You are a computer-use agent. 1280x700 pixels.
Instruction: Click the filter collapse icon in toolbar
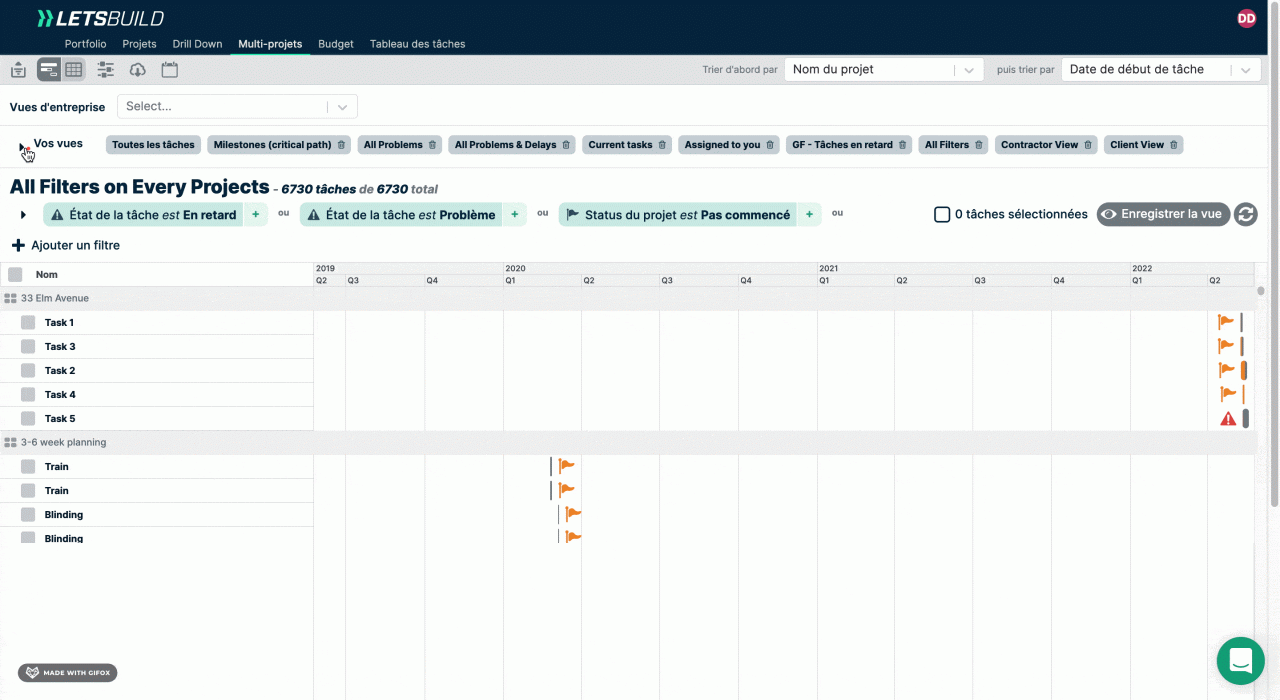coord(18,69)
